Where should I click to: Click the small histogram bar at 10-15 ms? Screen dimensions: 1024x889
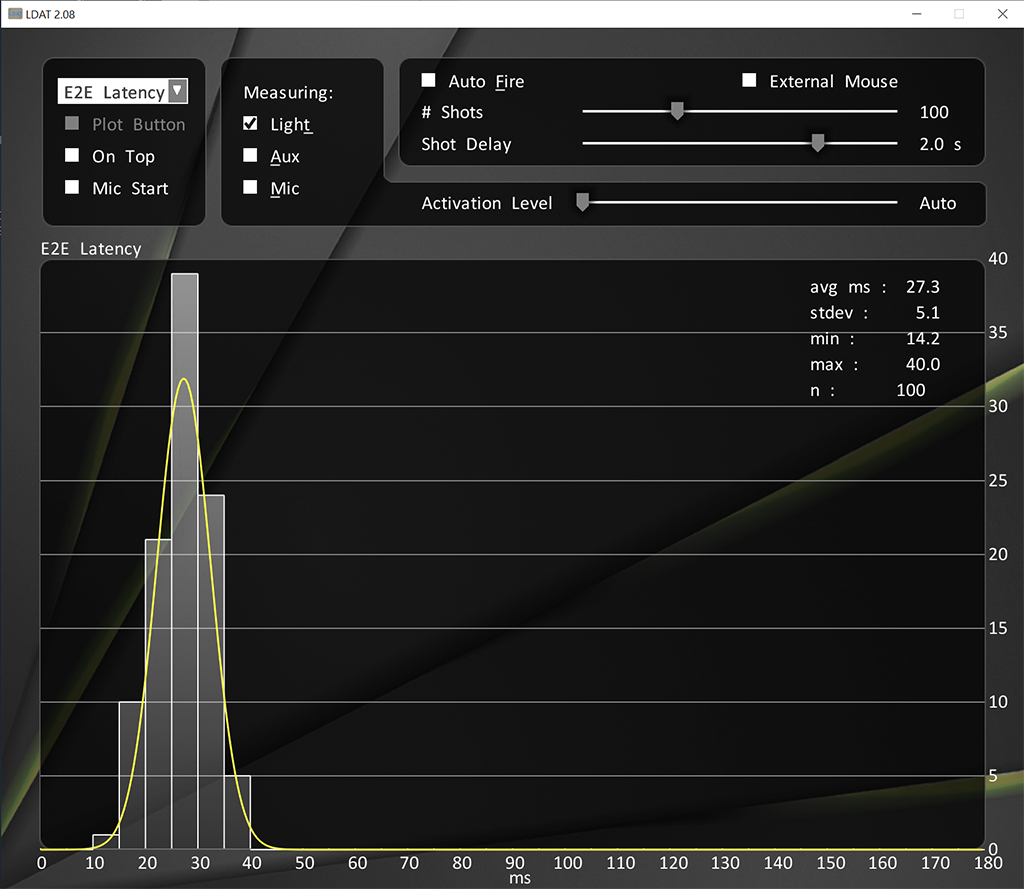click(x=106, y=842)
